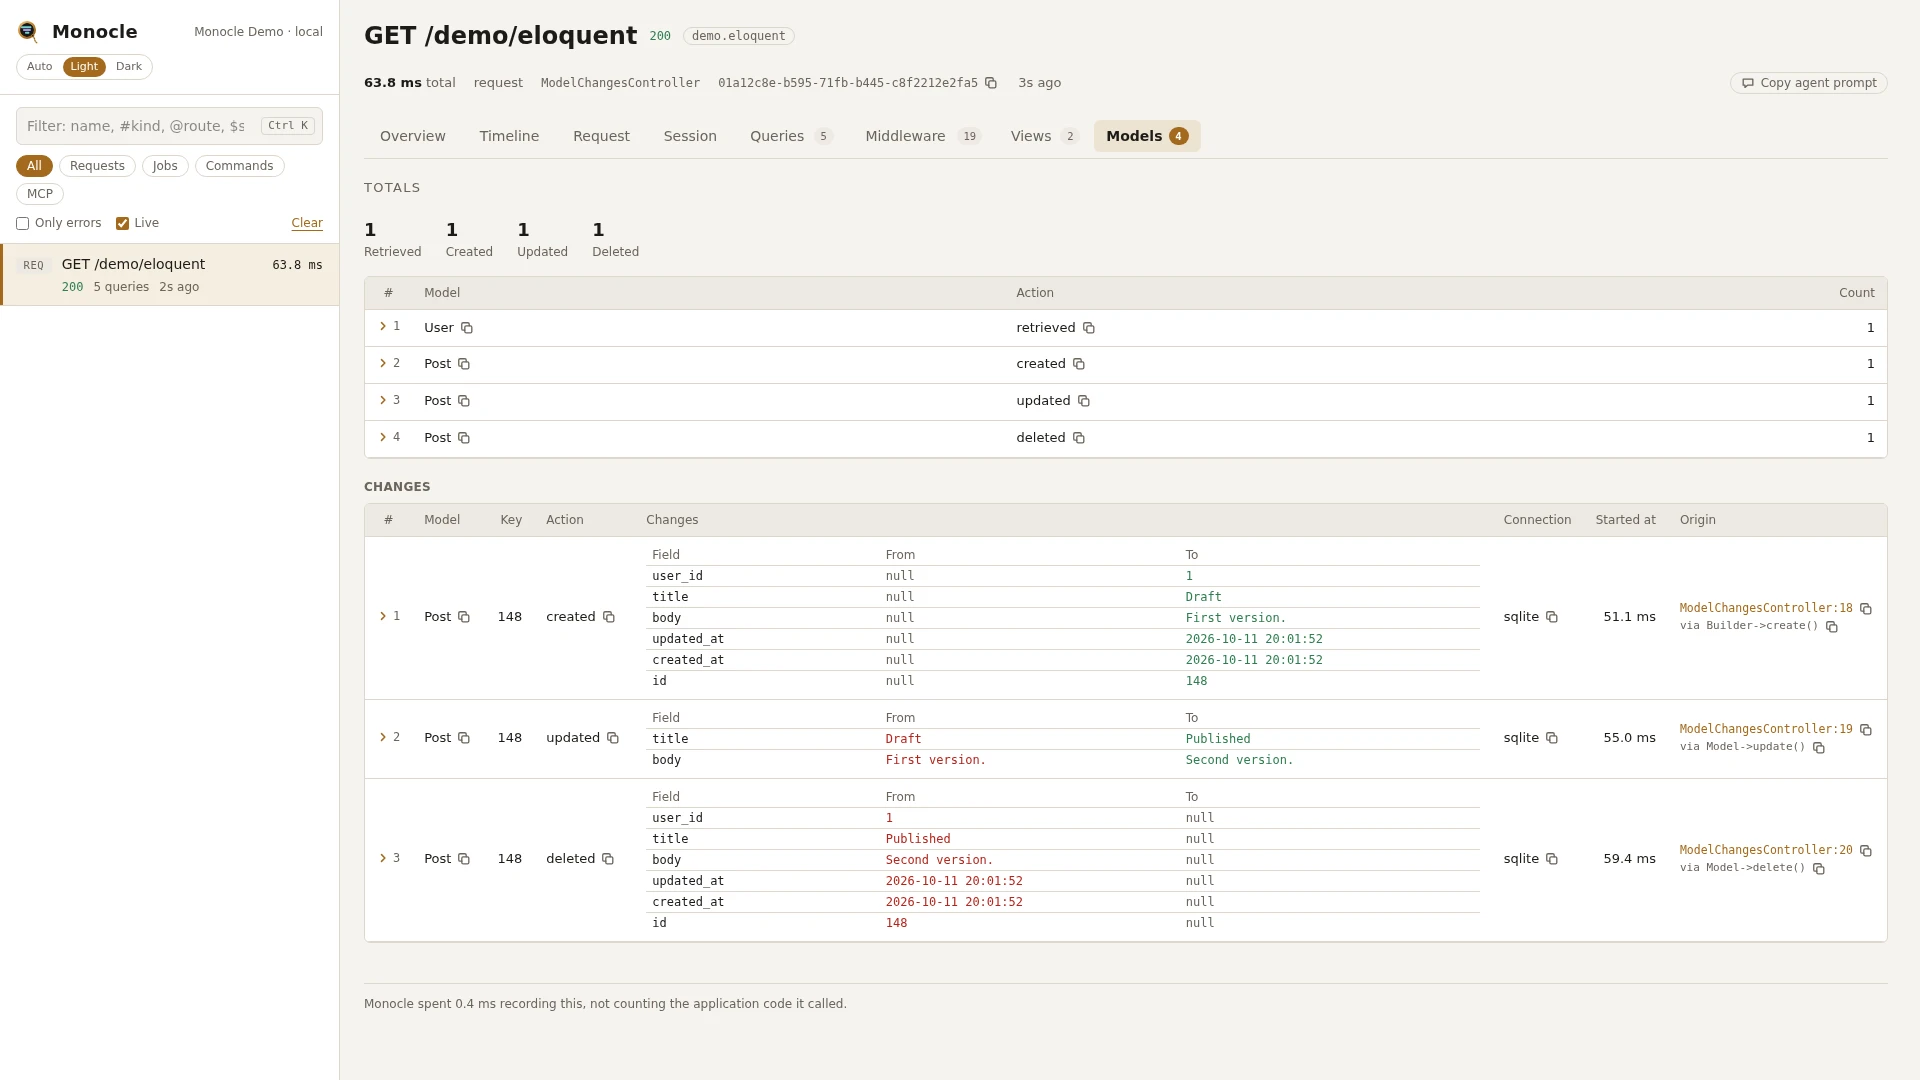This screenshot has height=1080, width=1920.
Task: Copy Post model name in totals row 3
Action: (464, 401)
